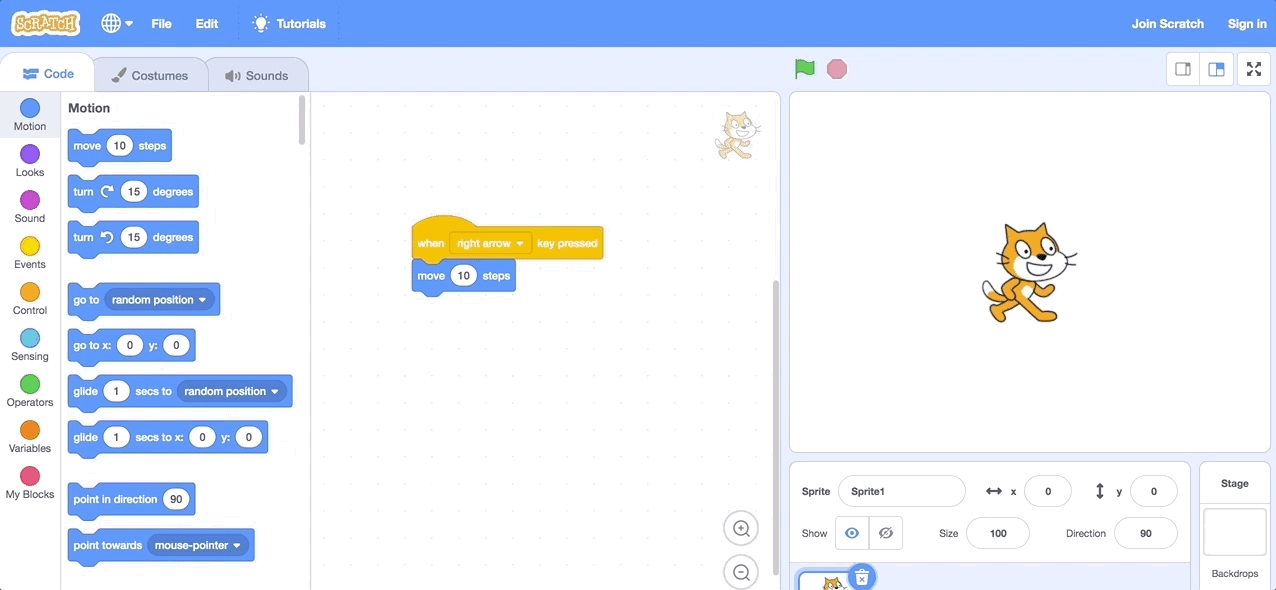Delete Sprite1 with trash icon

click(862, 577)
